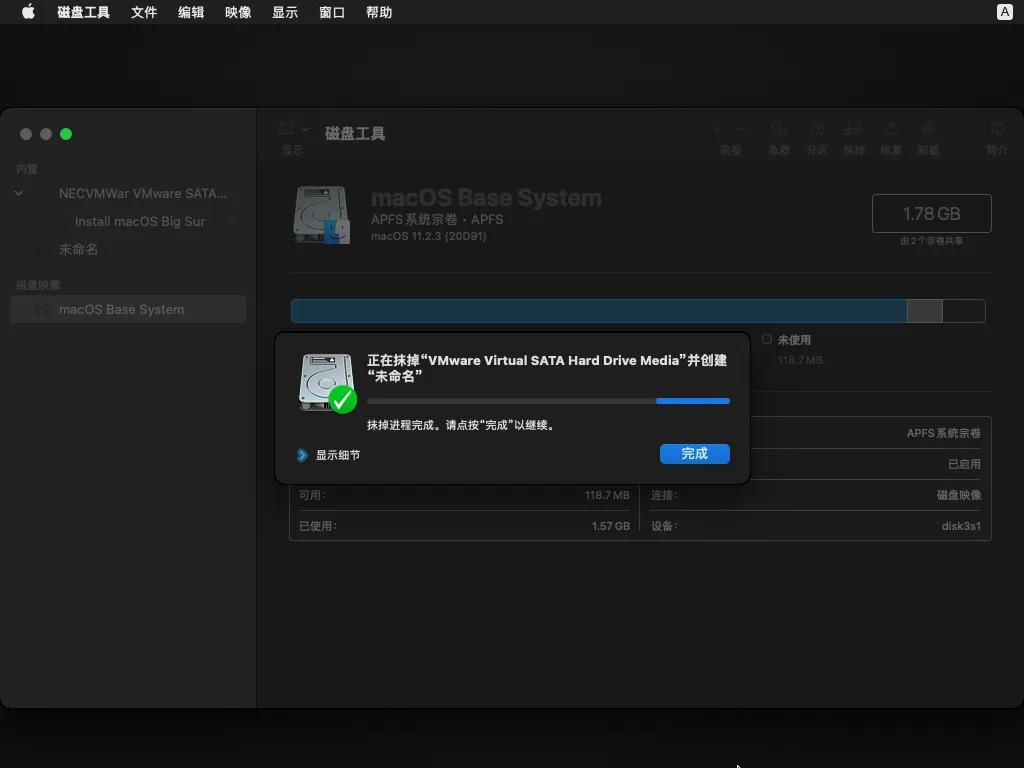Open the 文件 menu
1024x768 pixels.
144,12
